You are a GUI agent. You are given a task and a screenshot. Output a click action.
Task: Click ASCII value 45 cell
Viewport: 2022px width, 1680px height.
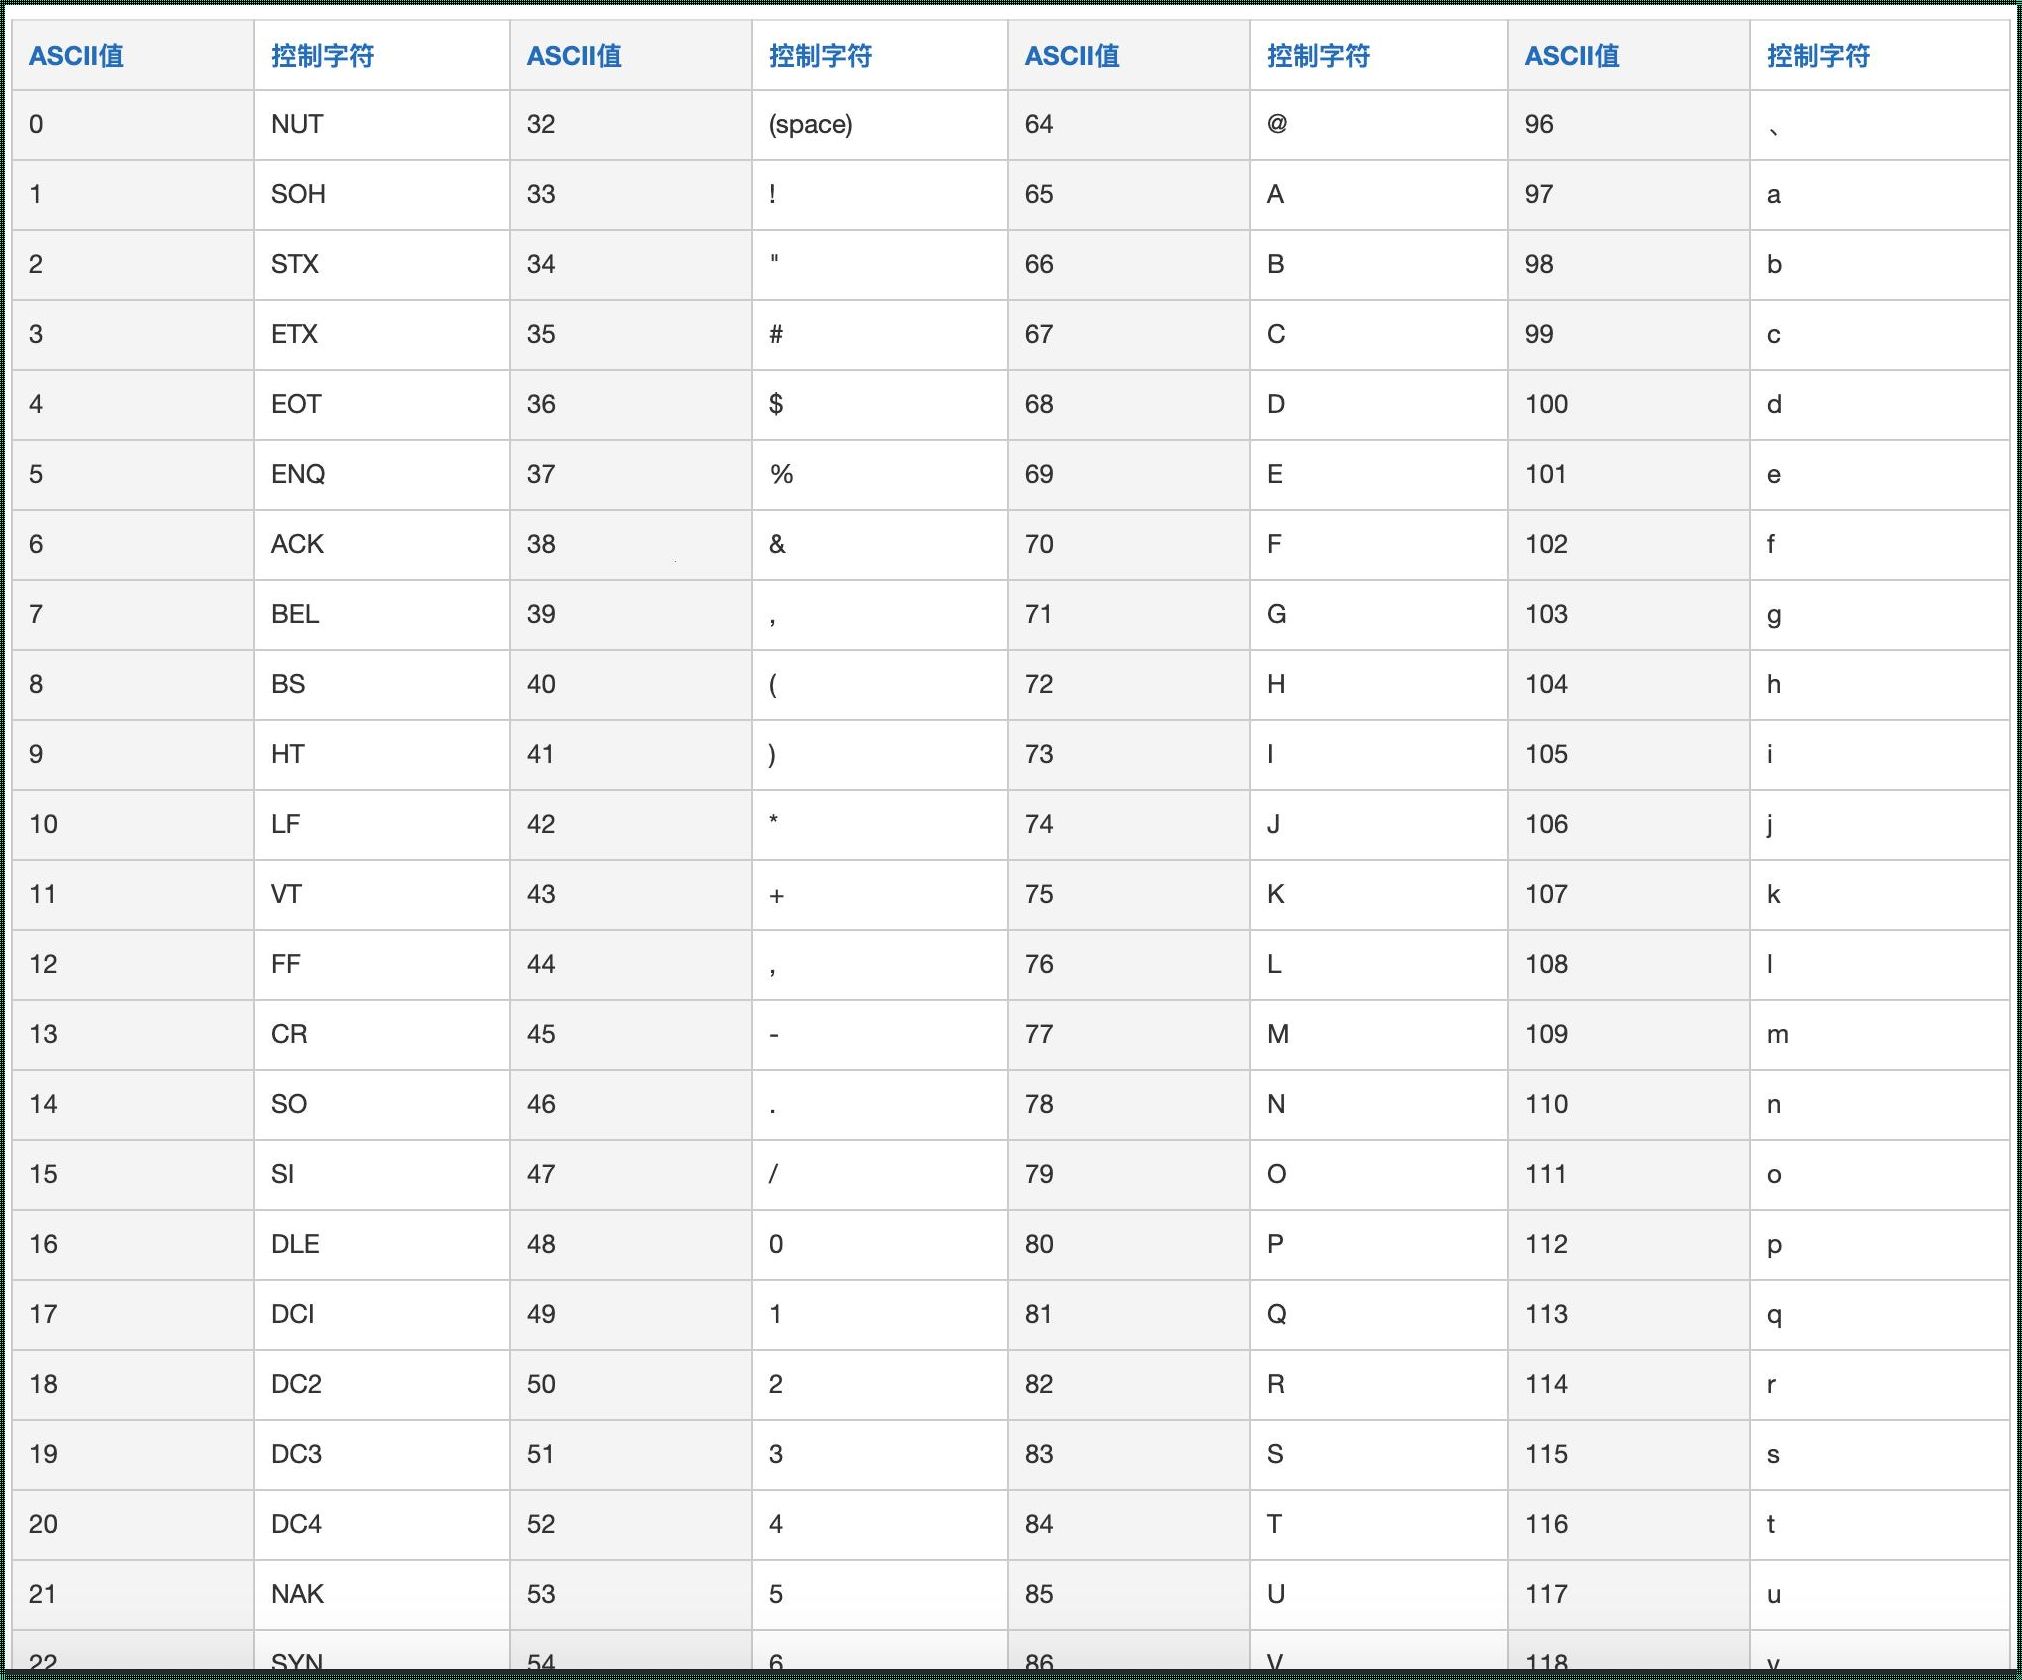[x=631, y=1035]
